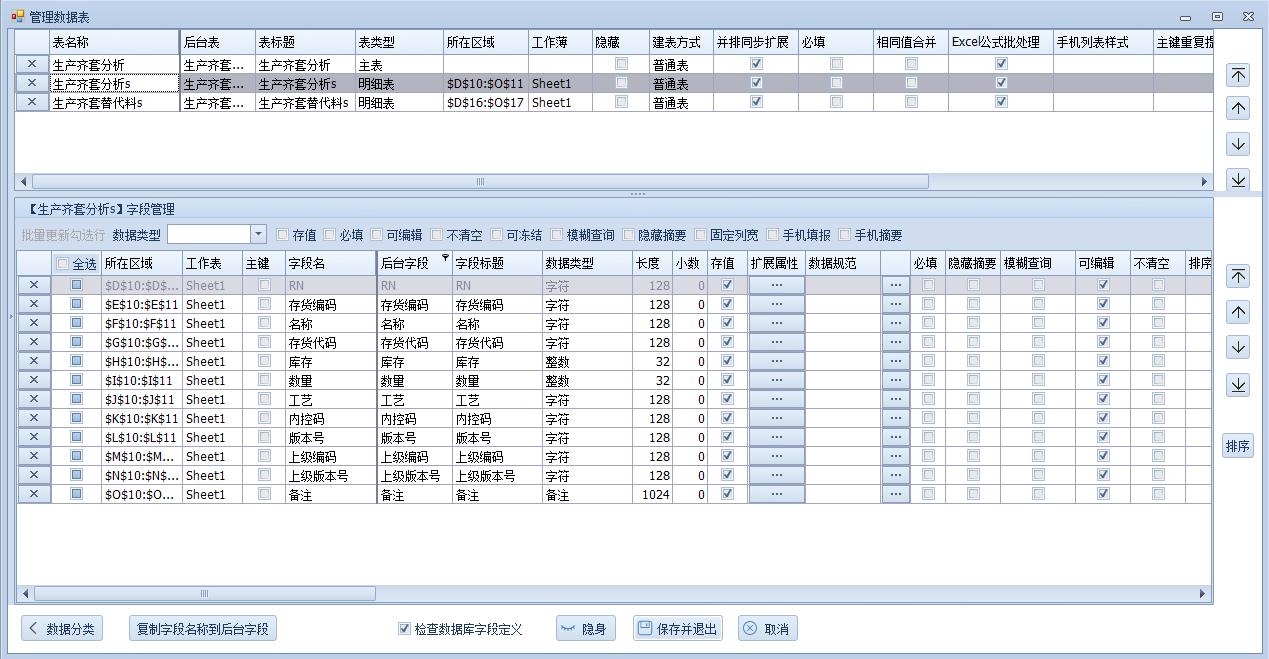This screenshot has height=659, width=1269.
Task: Click 数据分类 back chevron button
Action: coord(62,629)
